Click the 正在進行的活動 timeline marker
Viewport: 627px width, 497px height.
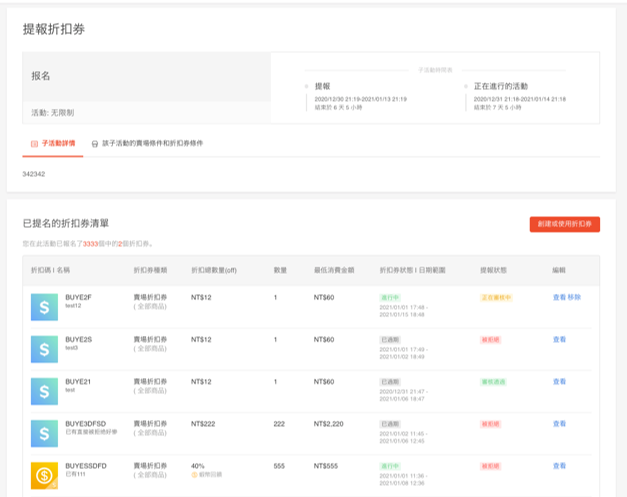466,87
